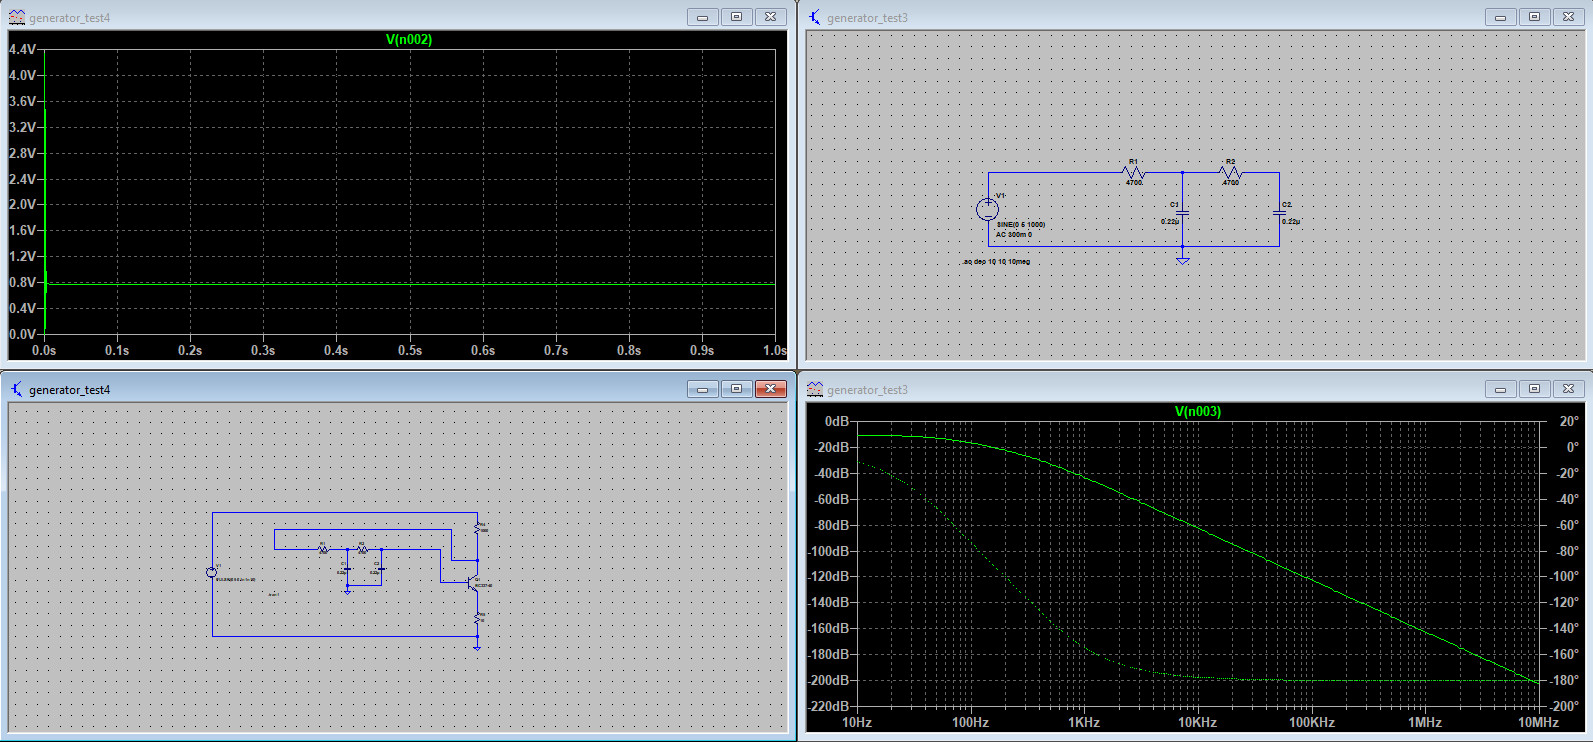The height and width of the screenshot is (742, 1593).
Task: Select emitter resistor R3 below transistor Q1
Action: pos(477,618)
